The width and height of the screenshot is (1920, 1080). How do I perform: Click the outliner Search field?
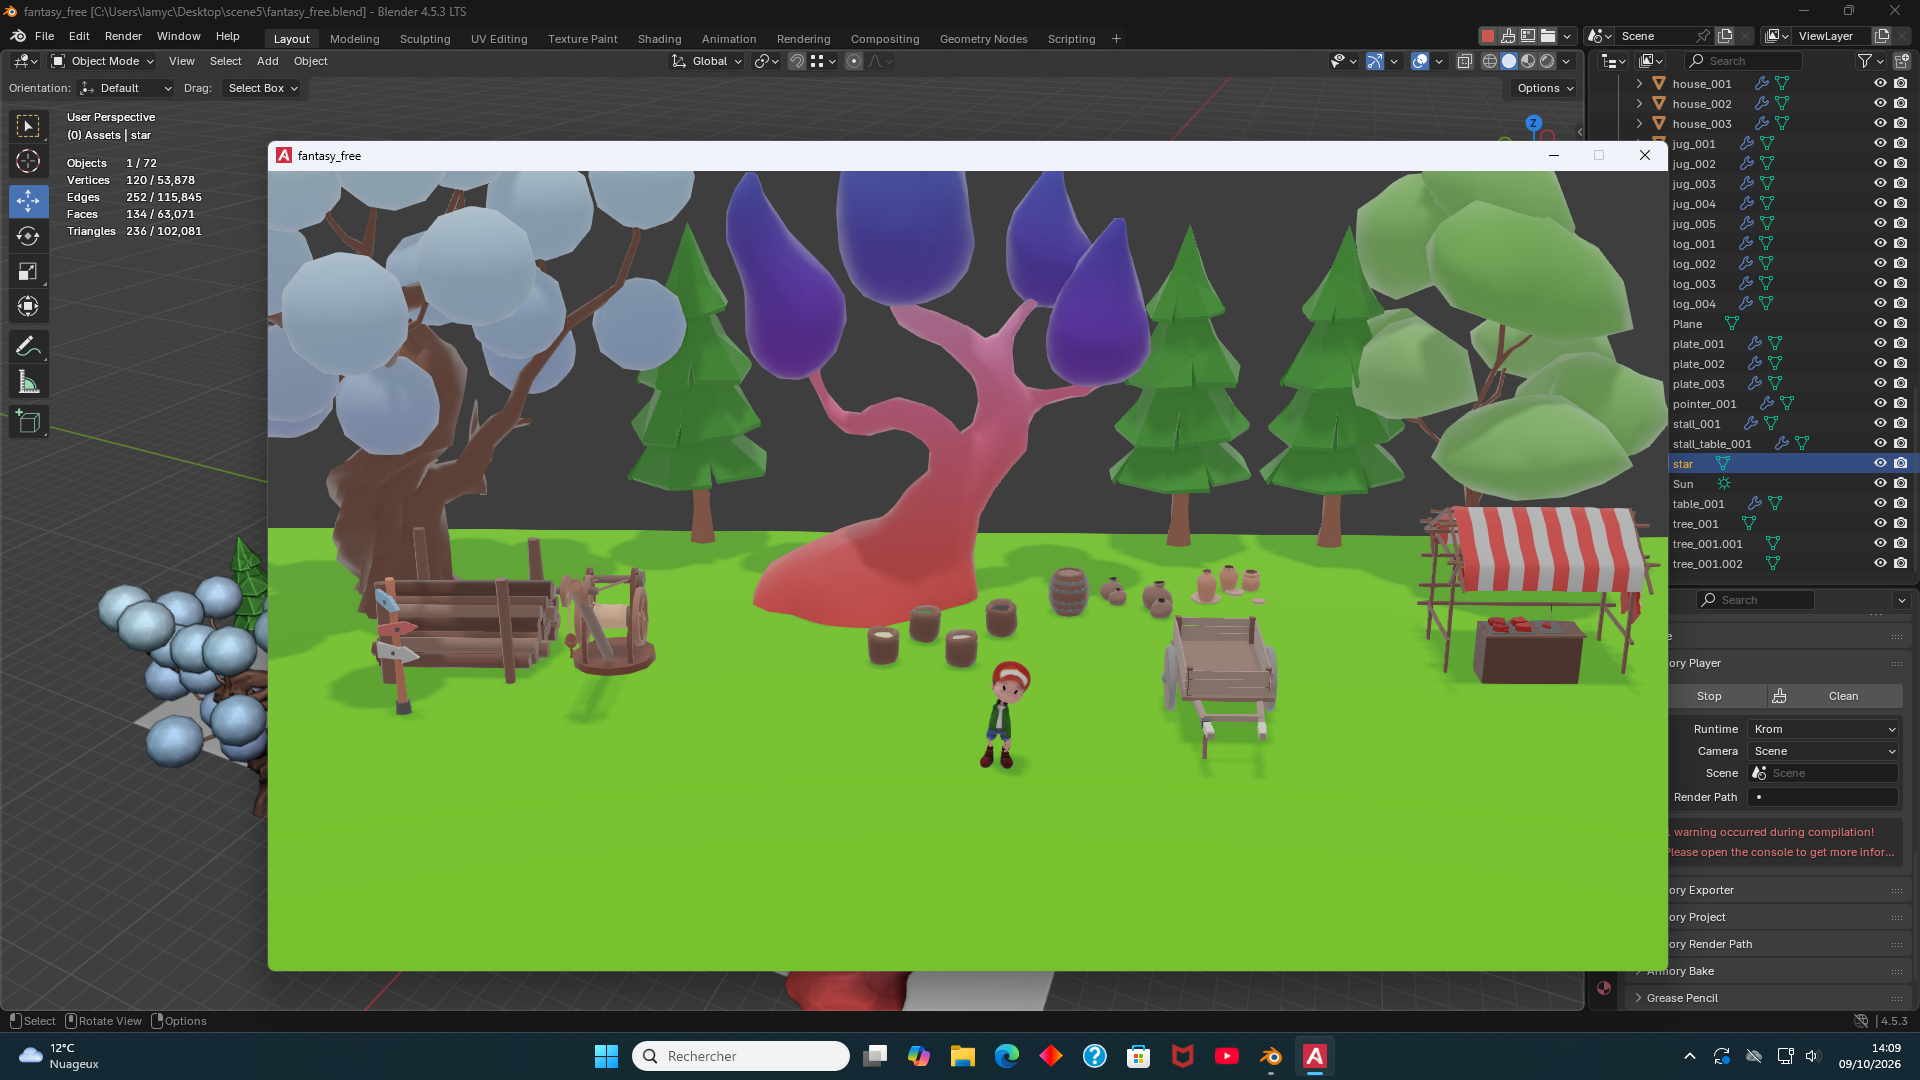point(1744,61)
